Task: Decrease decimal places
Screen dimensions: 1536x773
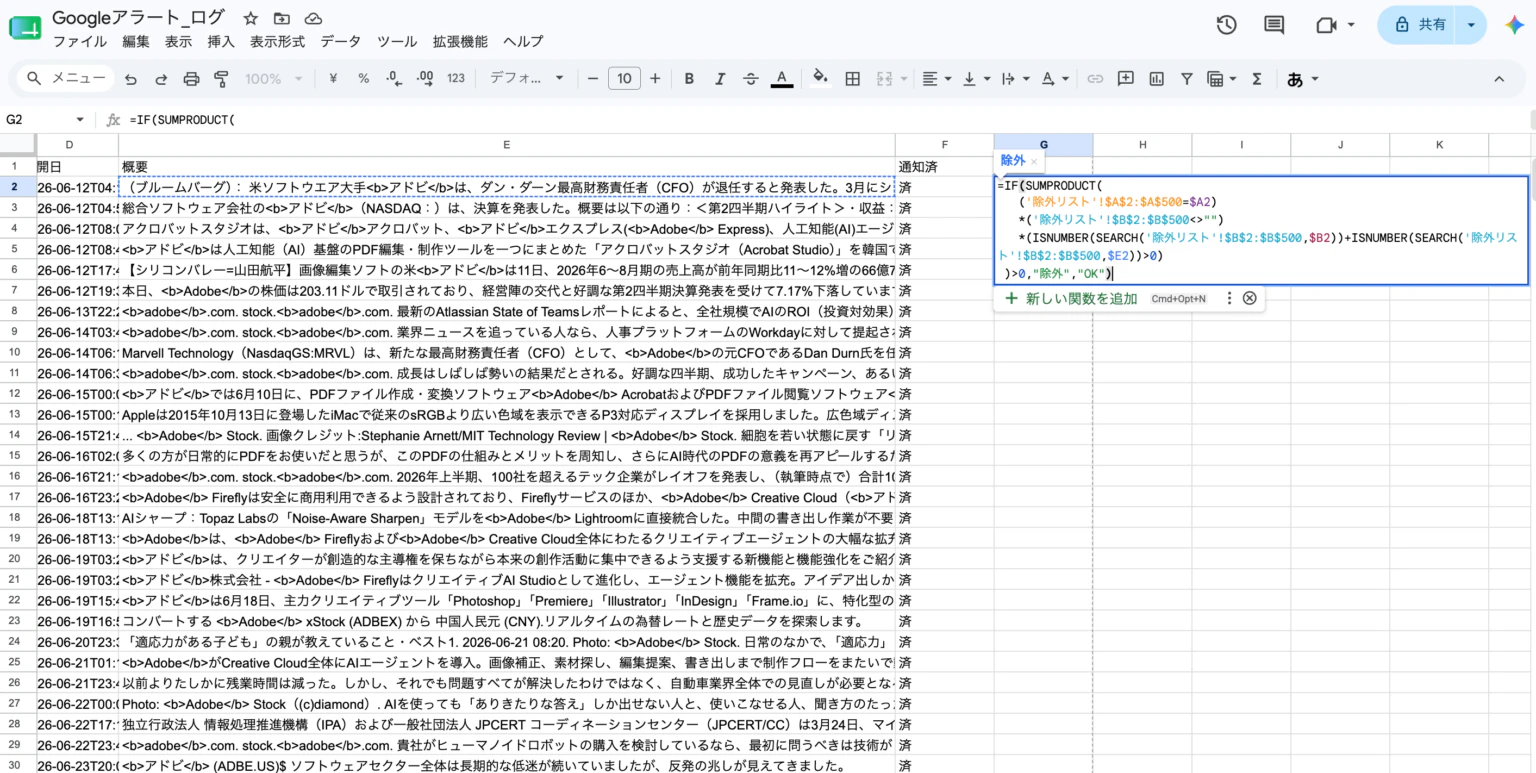Action: (394, 78)
